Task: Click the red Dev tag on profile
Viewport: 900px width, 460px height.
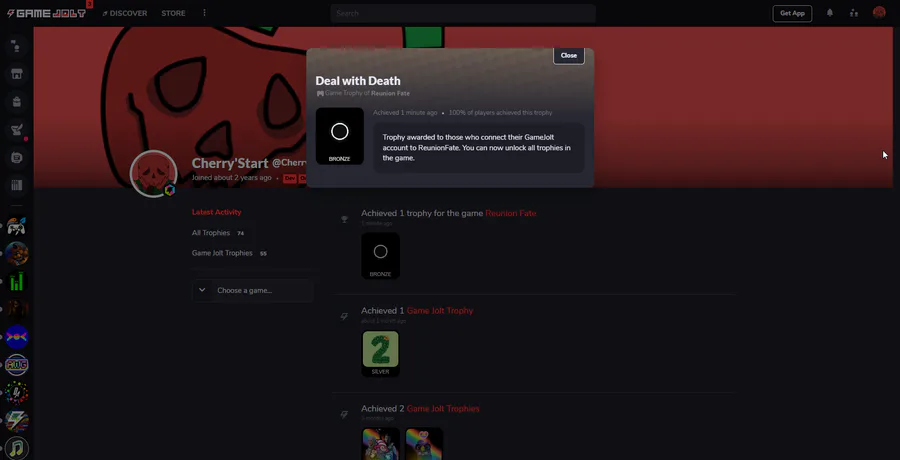Action: point(289,179)
